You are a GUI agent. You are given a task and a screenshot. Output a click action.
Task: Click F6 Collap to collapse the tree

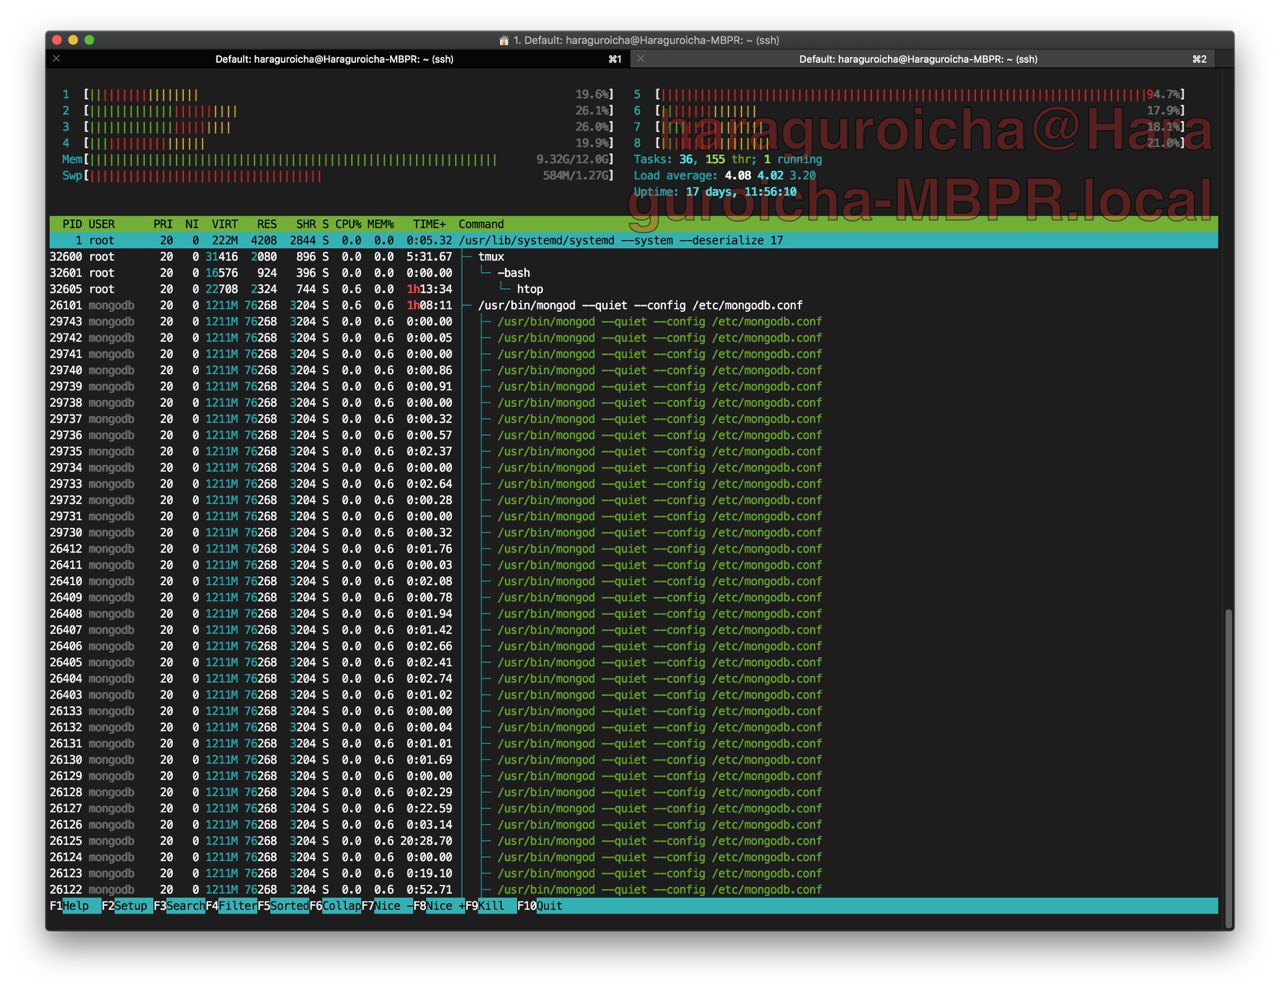pos(335,906)
